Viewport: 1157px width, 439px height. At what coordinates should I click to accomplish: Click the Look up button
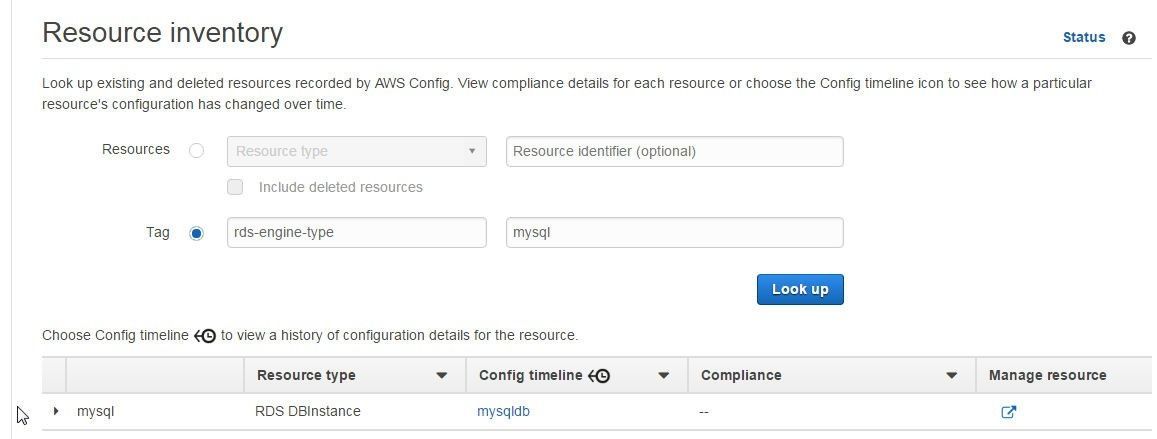click(x=800, y=289)
